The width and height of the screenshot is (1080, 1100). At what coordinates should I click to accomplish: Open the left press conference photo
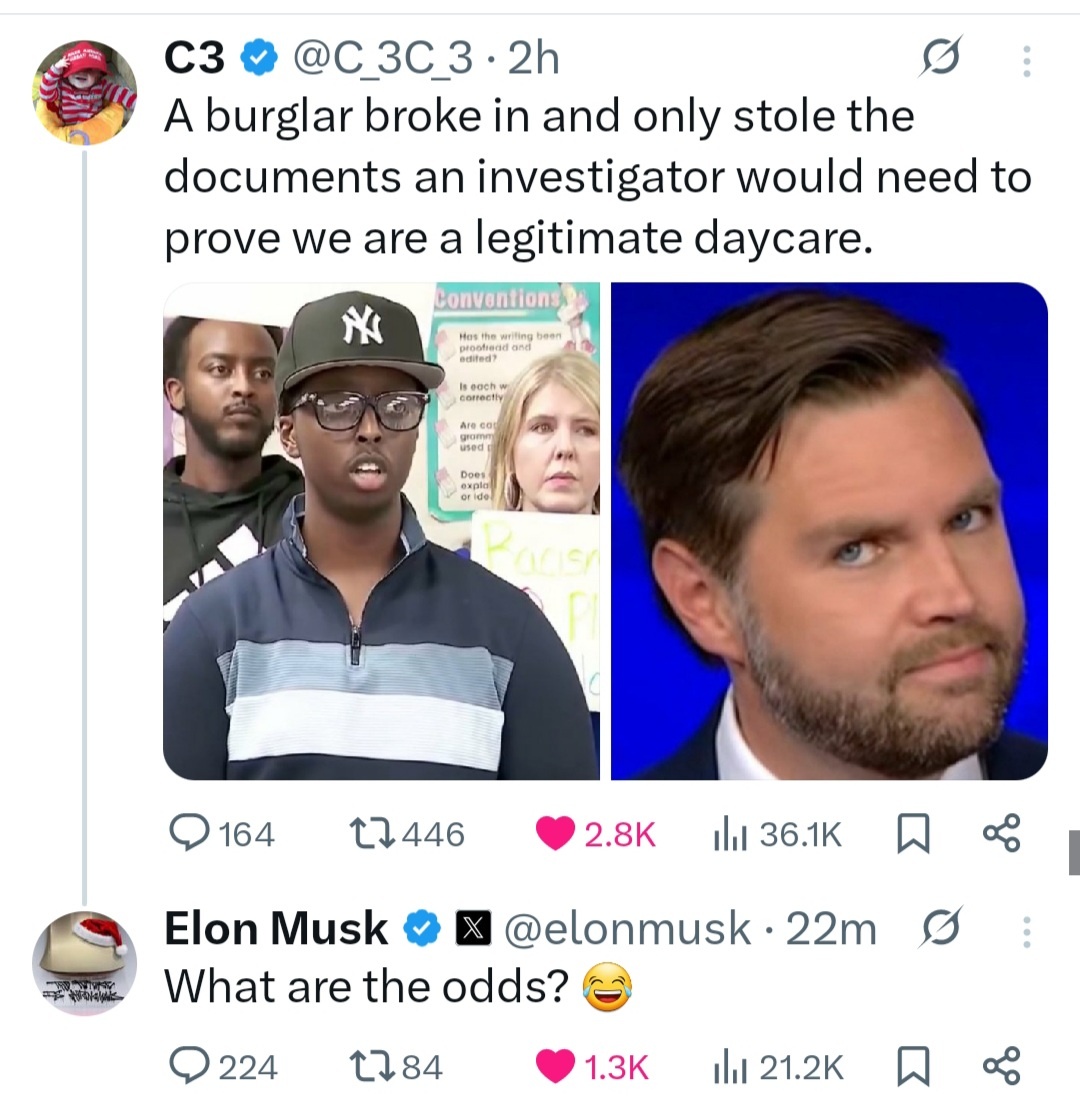pos(381,531)
